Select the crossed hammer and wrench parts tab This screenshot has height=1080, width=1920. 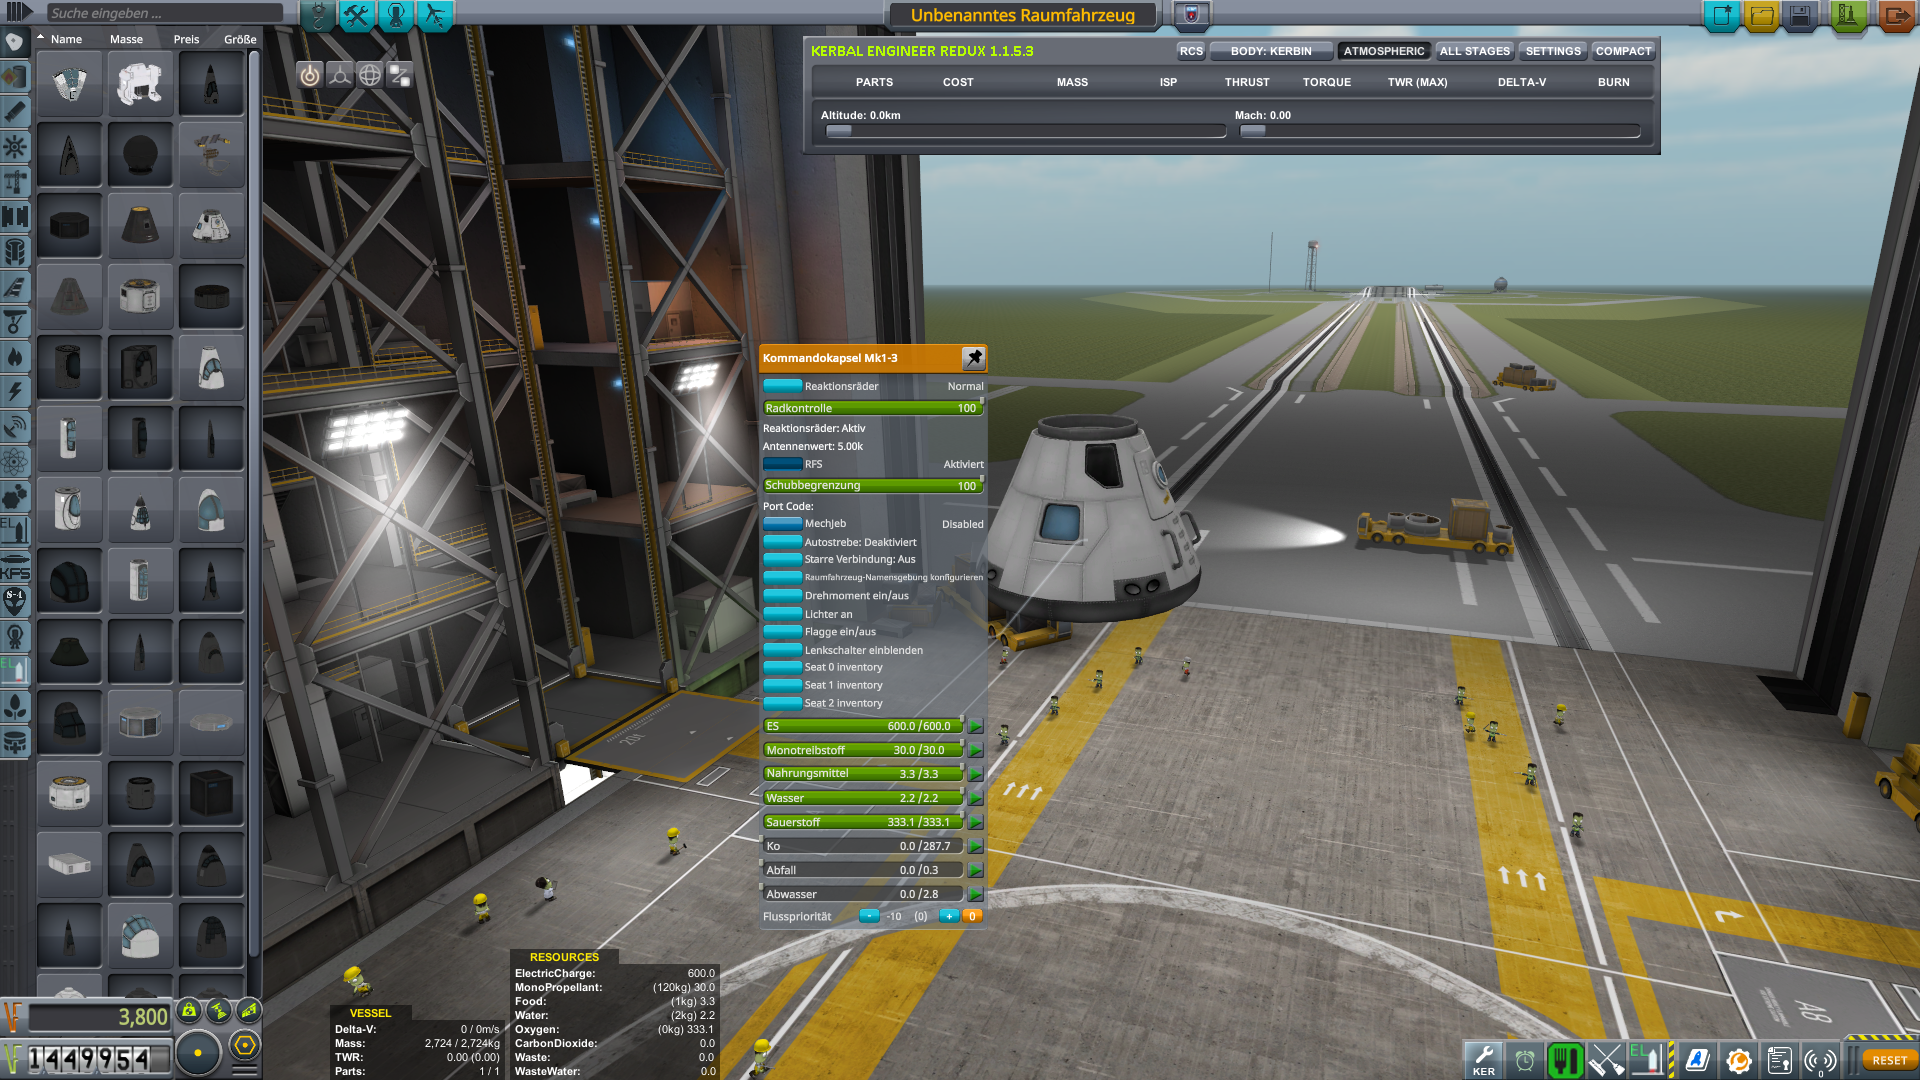pyautogui.click(x=356, y=16)
